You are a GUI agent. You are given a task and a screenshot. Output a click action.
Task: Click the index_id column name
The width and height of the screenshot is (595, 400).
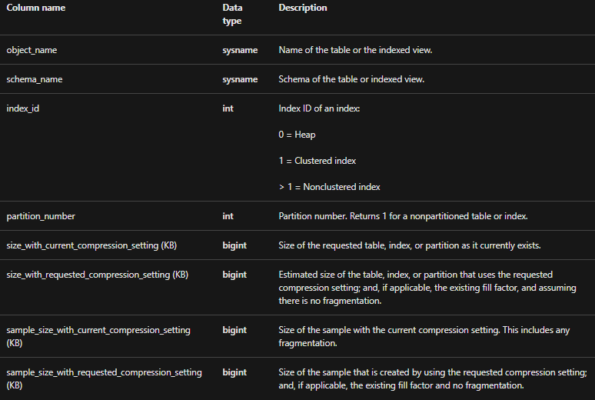23,109
